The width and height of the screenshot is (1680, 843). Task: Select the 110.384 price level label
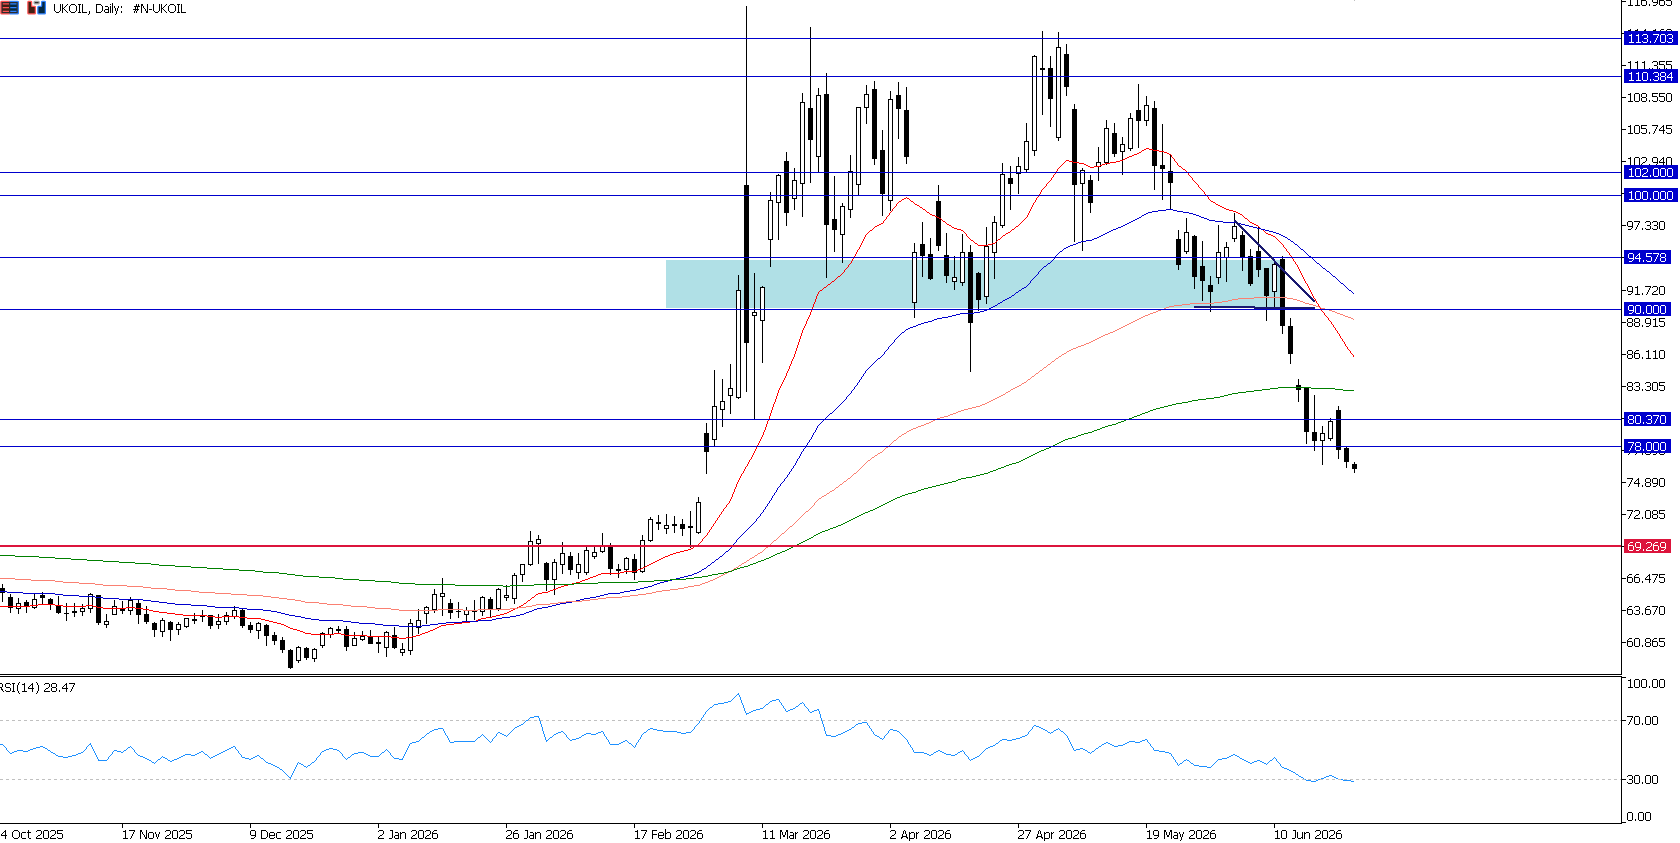[1649, 76]
